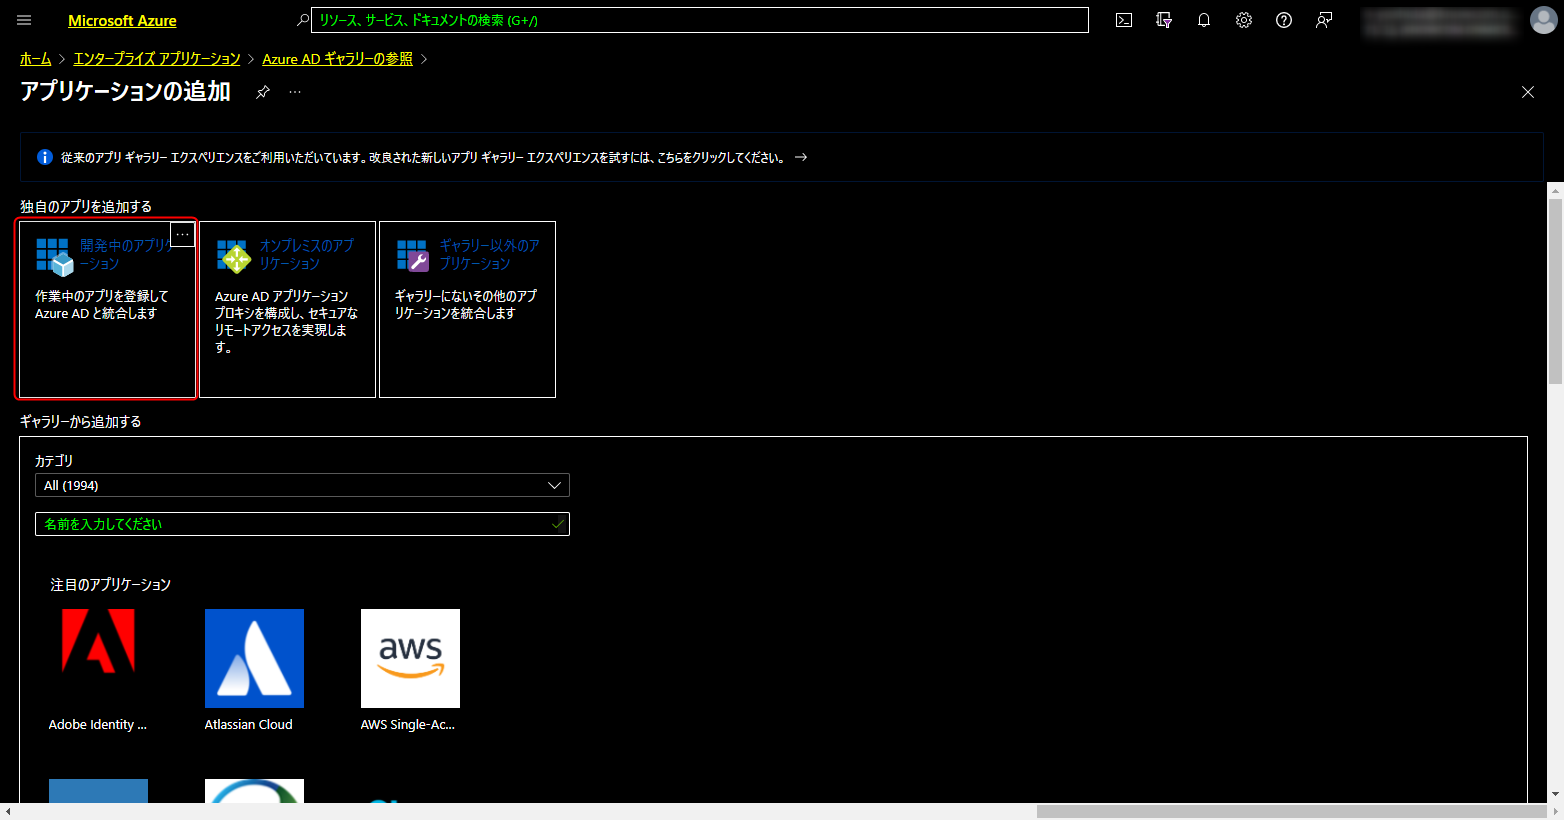Screen dimensions: 1564x820
Task: Click the Atlassian Cloud label
Action: click(249, 725)
